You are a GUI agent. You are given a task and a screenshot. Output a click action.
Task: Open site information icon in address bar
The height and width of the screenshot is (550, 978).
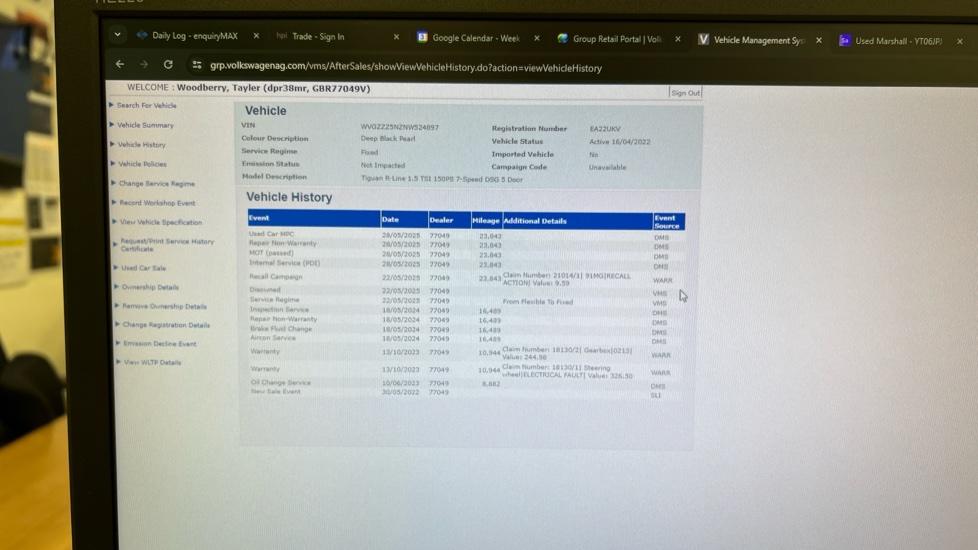point(196,65)
